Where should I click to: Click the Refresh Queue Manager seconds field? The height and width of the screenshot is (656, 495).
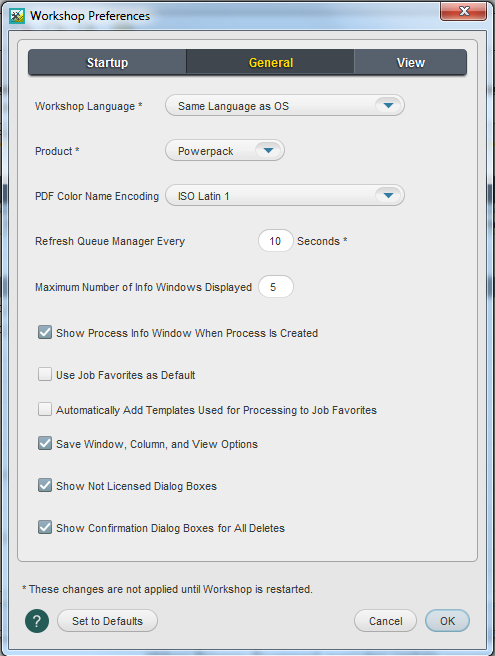click(275, 241)
